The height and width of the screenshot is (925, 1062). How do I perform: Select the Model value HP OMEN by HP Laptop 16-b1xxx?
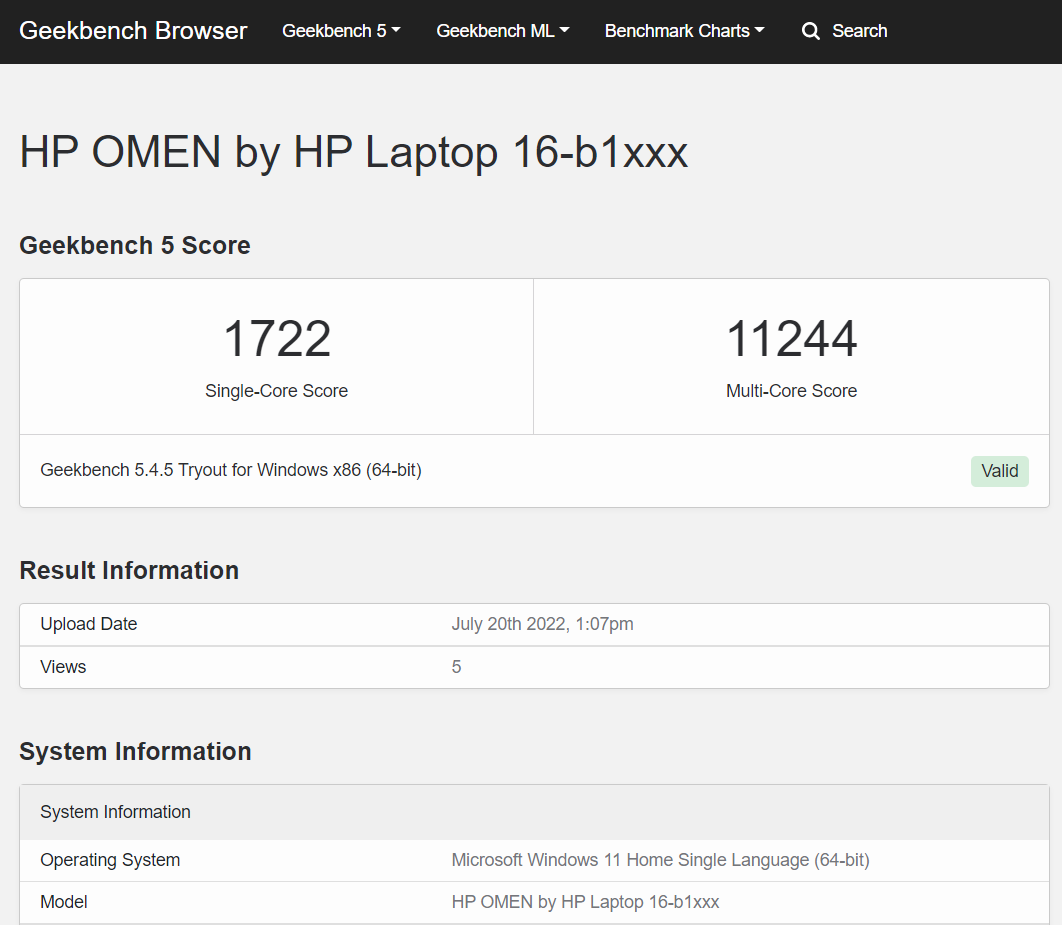585,902
